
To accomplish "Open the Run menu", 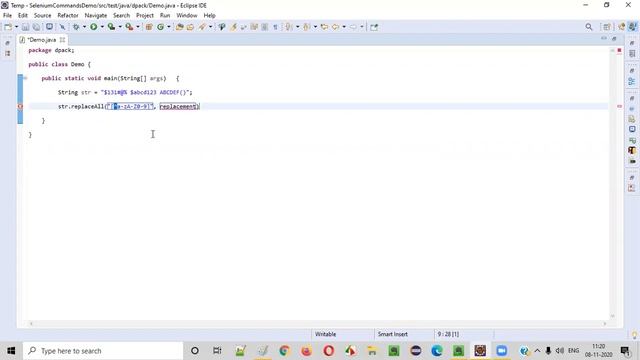I will point(165,16).
